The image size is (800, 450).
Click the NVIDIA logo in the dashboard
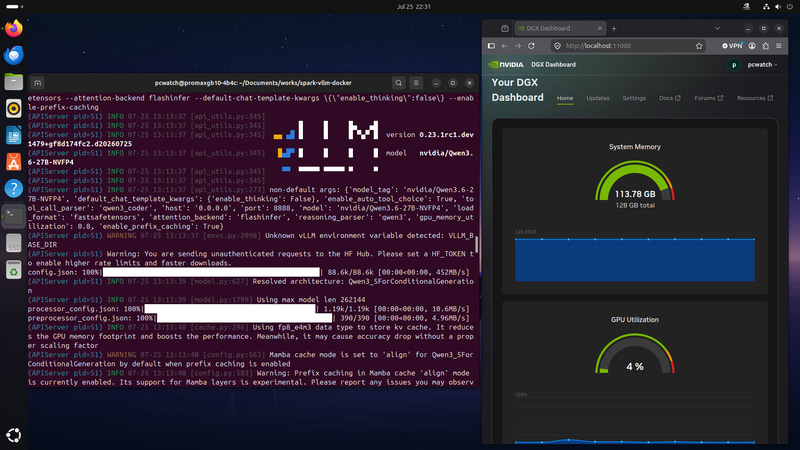[506, 65]
